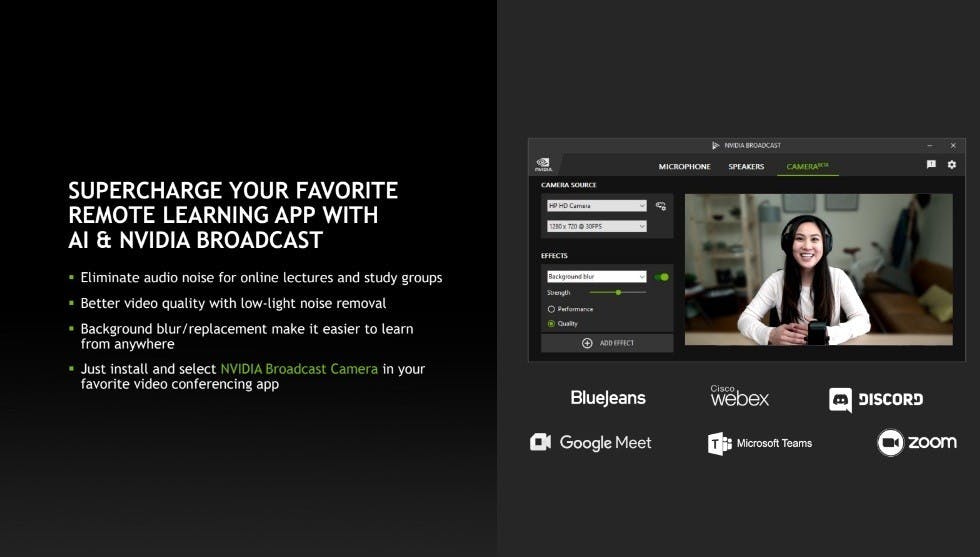The height and width of the screenshot is (557, 980).
Task: Open the 1280 x 720 @ 30FPS resolution dropdown
Action: pos(597,226)
